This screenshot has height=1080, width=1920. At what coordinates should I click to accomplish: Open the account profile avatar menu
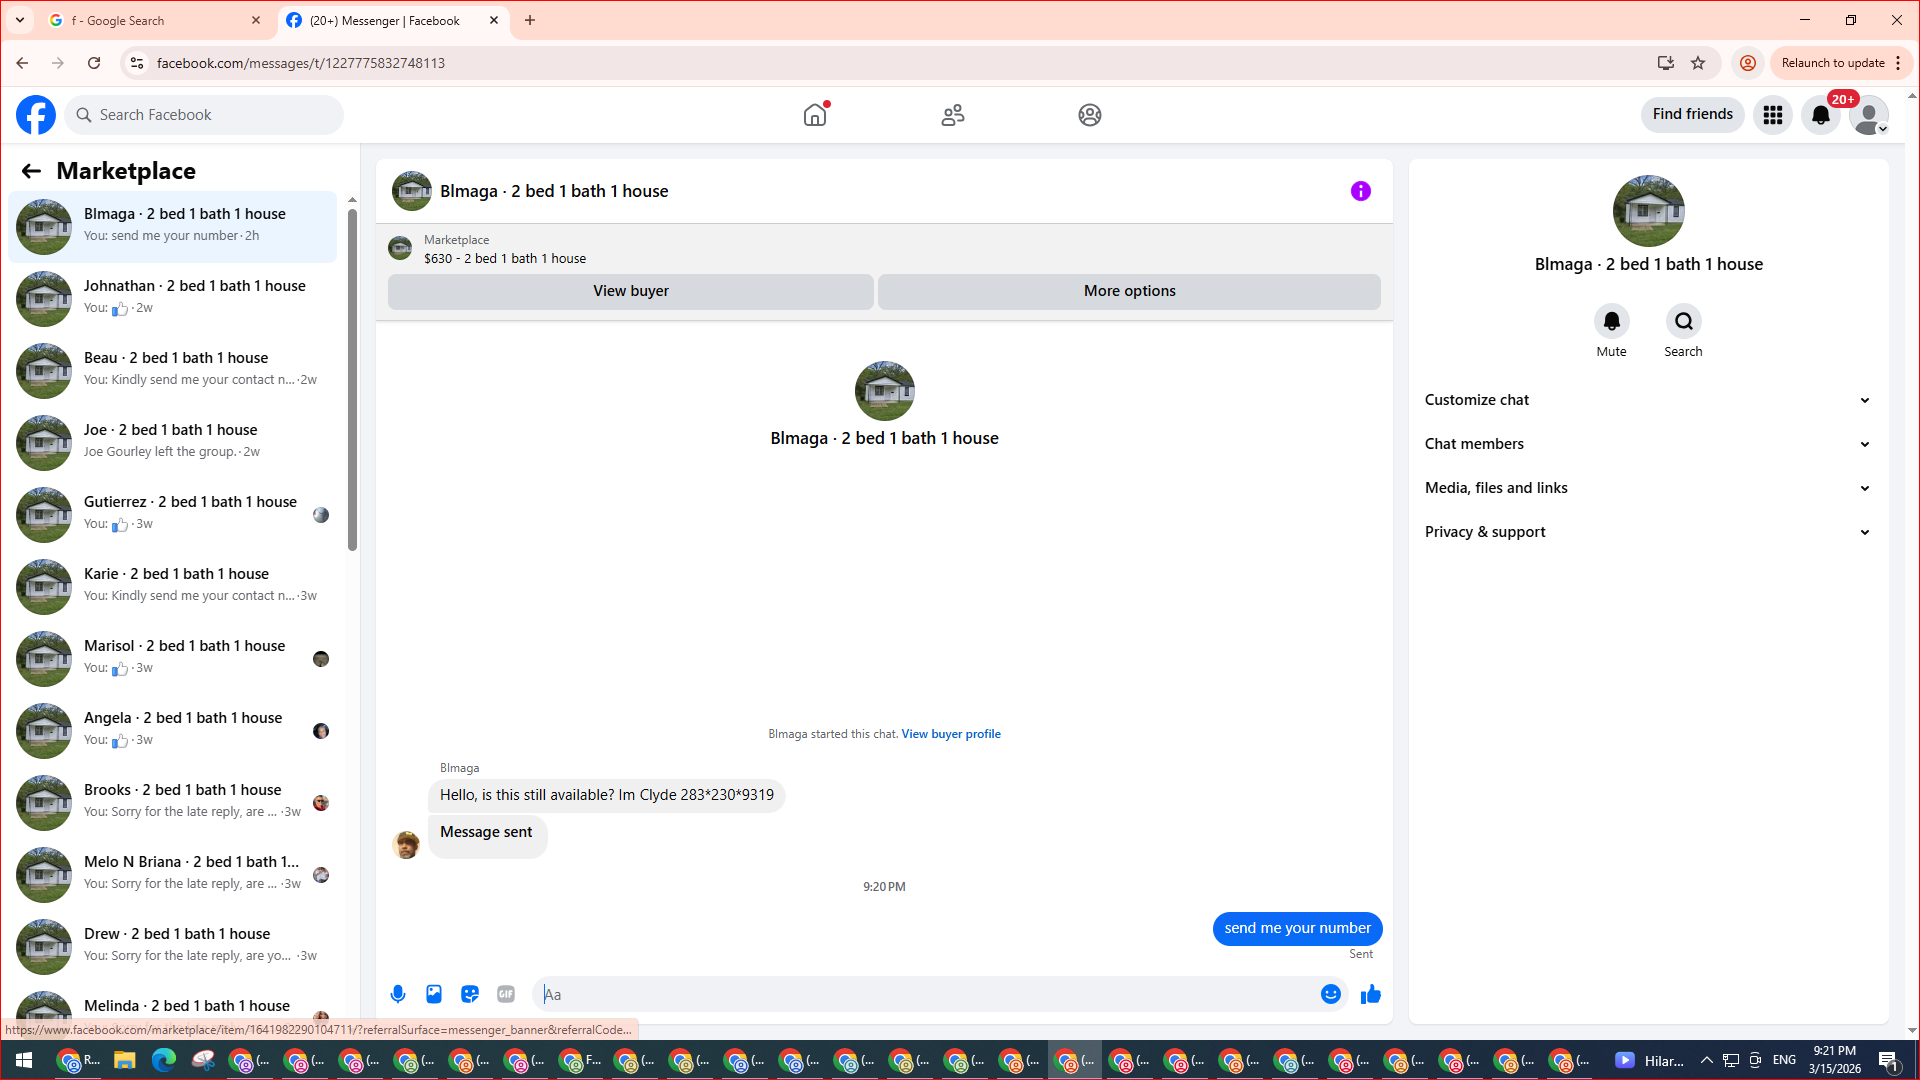click(x=1869, y=115)
